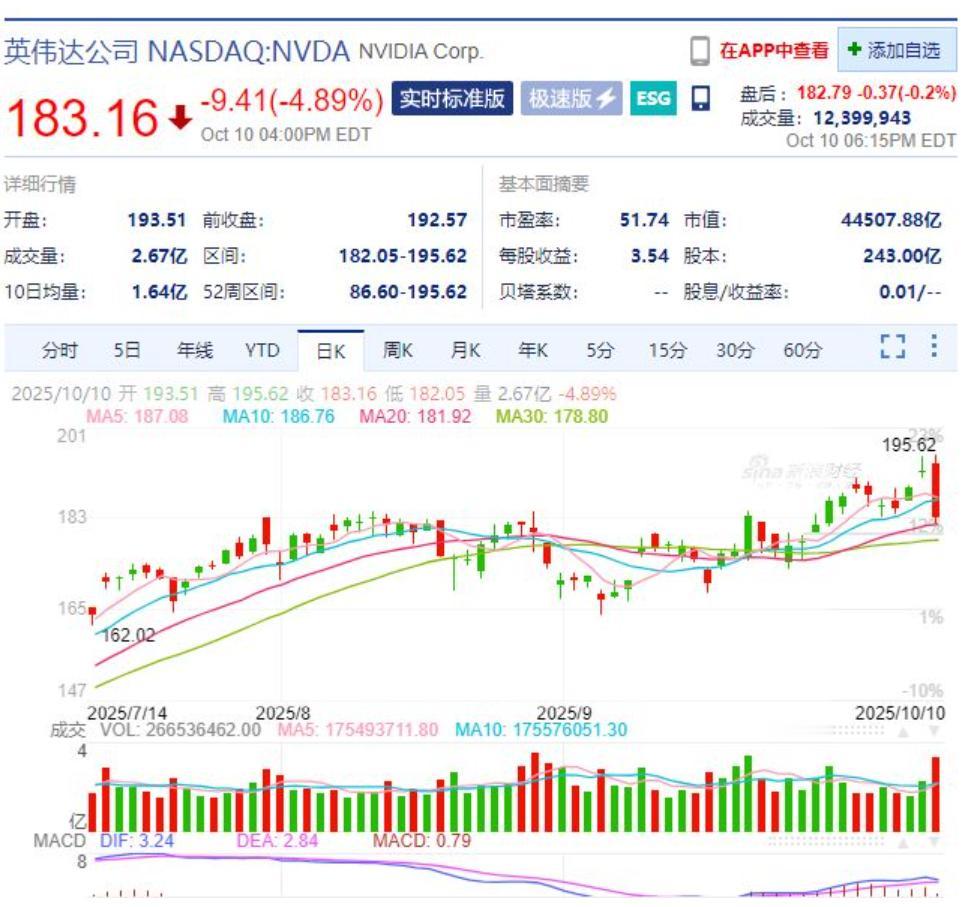Click the VOL: 266536462.00 label

(x=181, y=730)
